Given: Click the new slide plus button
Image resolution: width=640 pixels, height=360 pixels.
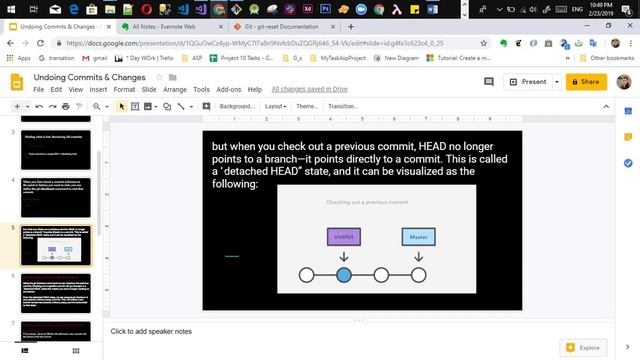Looking at the screenshot, I should [x=17, y=107].
